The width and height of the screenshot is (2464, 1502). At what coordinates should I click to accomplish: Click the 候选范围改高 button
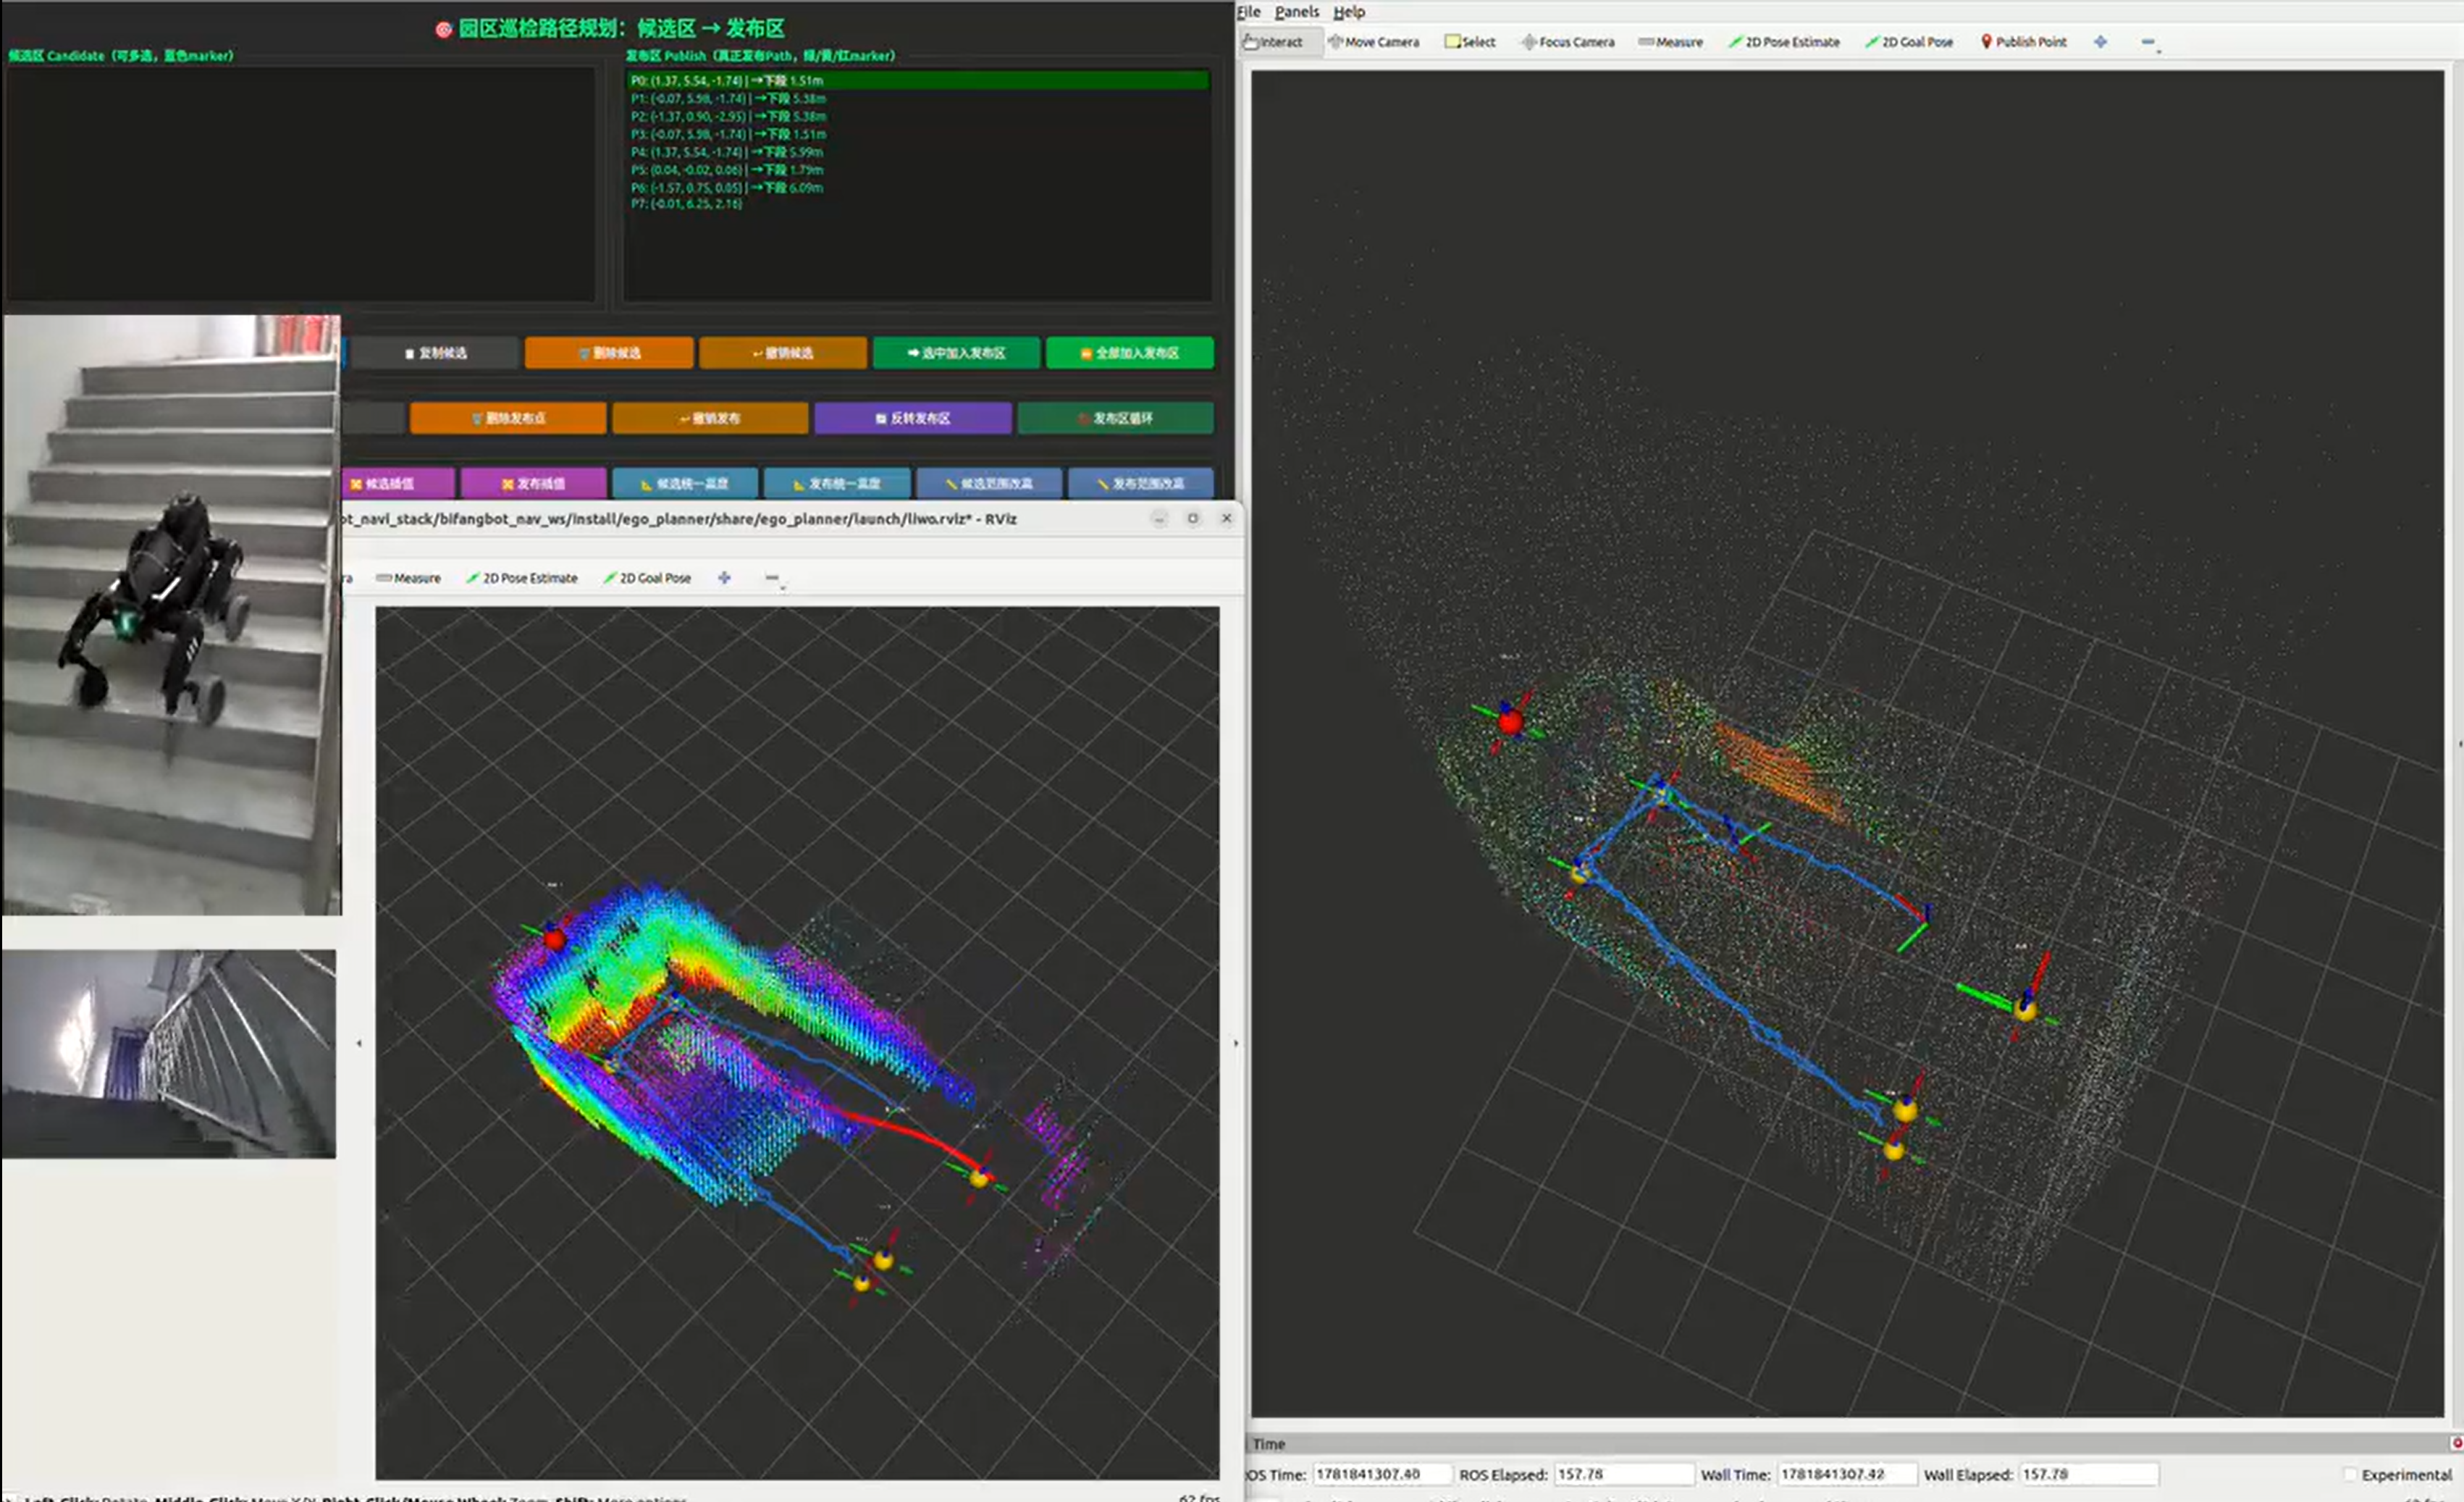[x=989, y=483]
